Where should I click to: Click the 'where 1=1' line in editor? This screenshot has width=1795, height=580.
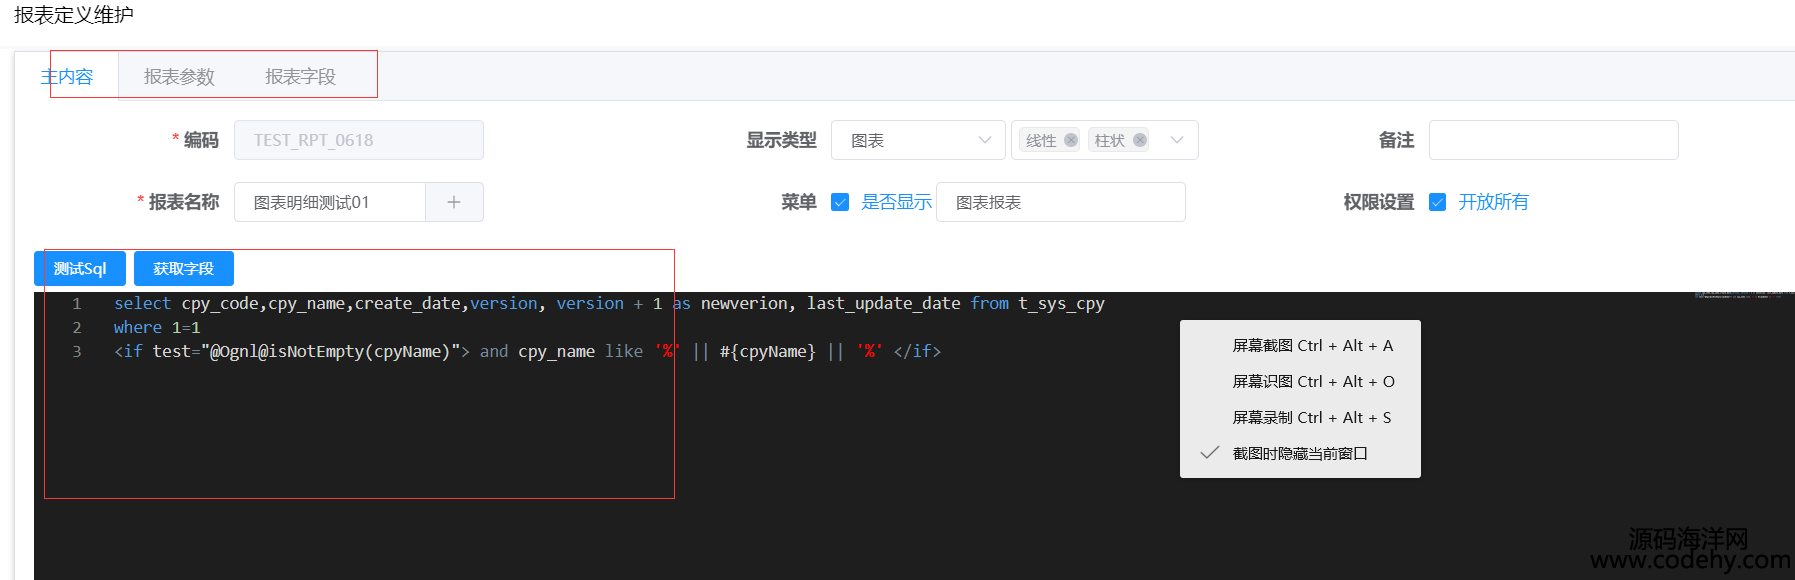[x=157, y=327]
